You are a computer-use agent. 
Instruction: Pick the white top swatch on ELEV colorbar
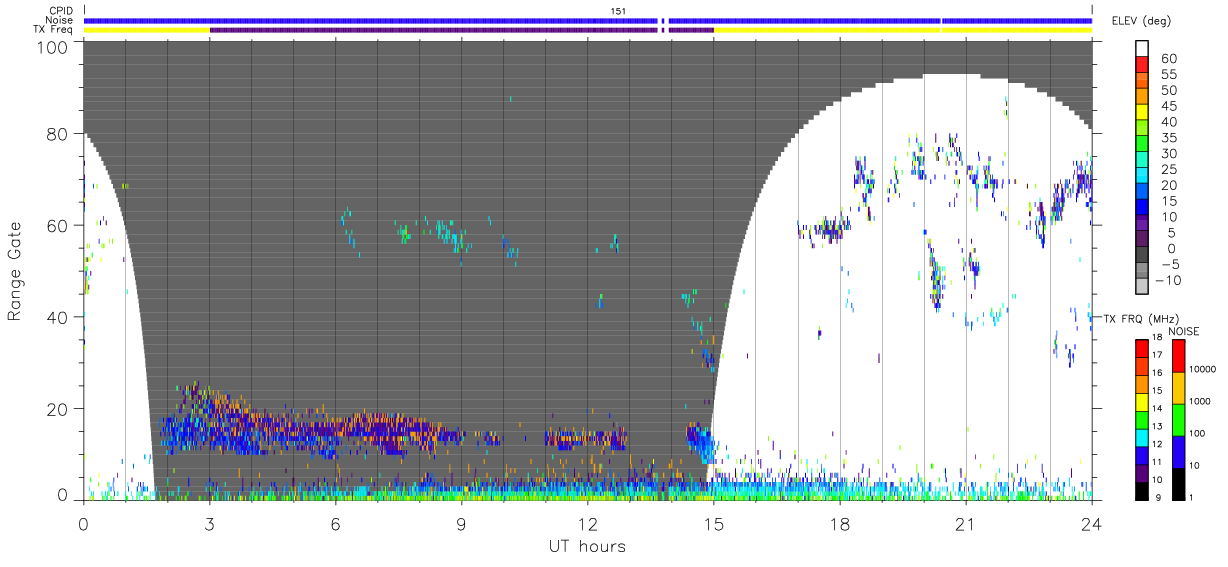click(x=1143, y=49)
